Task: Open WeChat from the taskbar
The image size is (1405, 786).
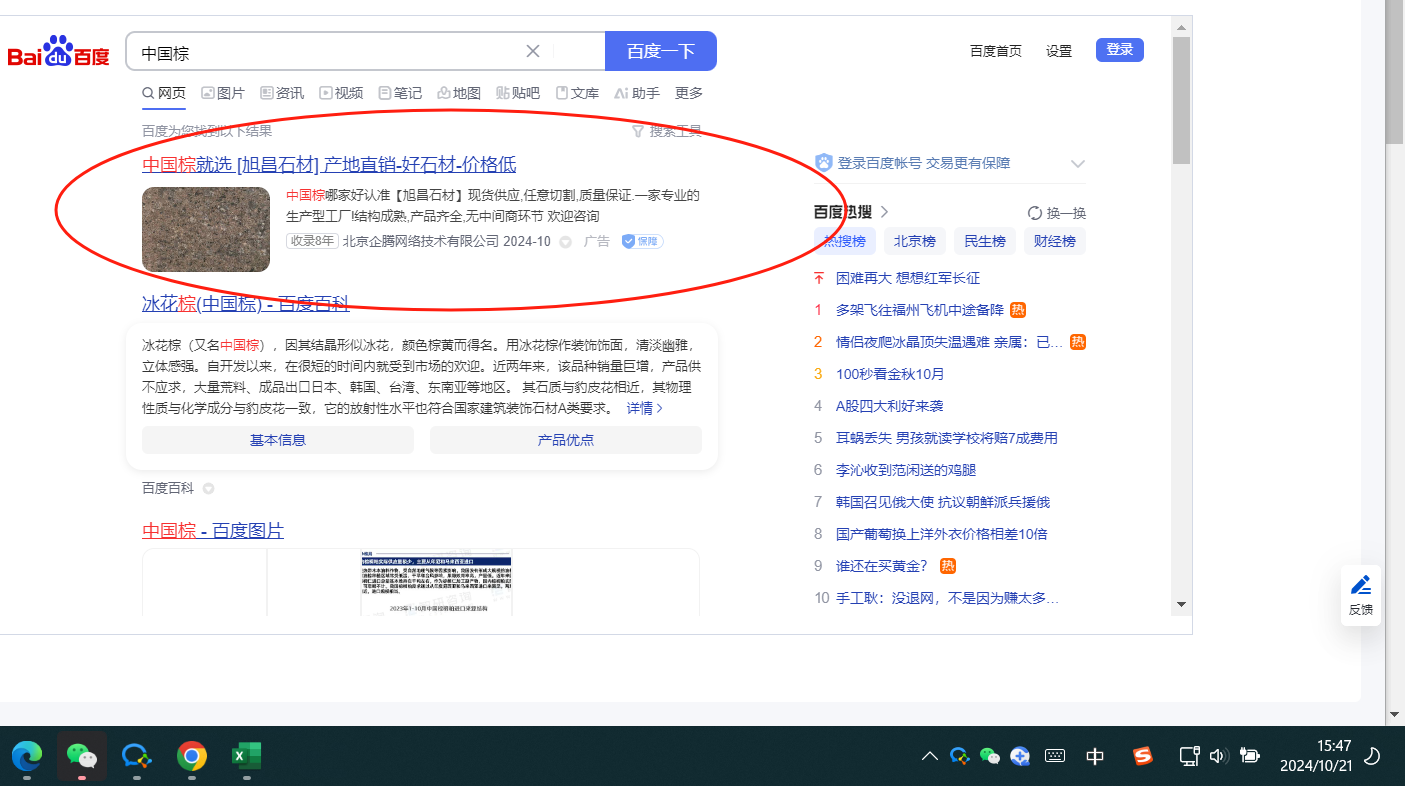Action: 81,756
